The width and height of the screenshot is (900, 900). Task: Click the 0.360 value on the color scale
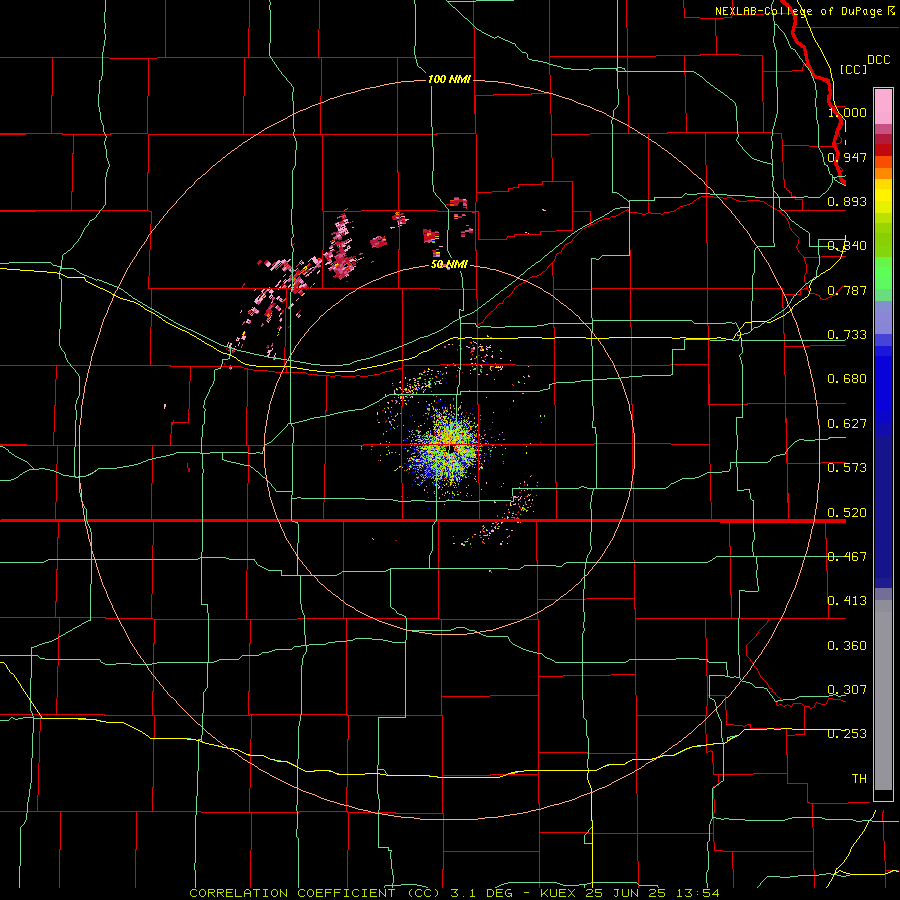[847, 646]
